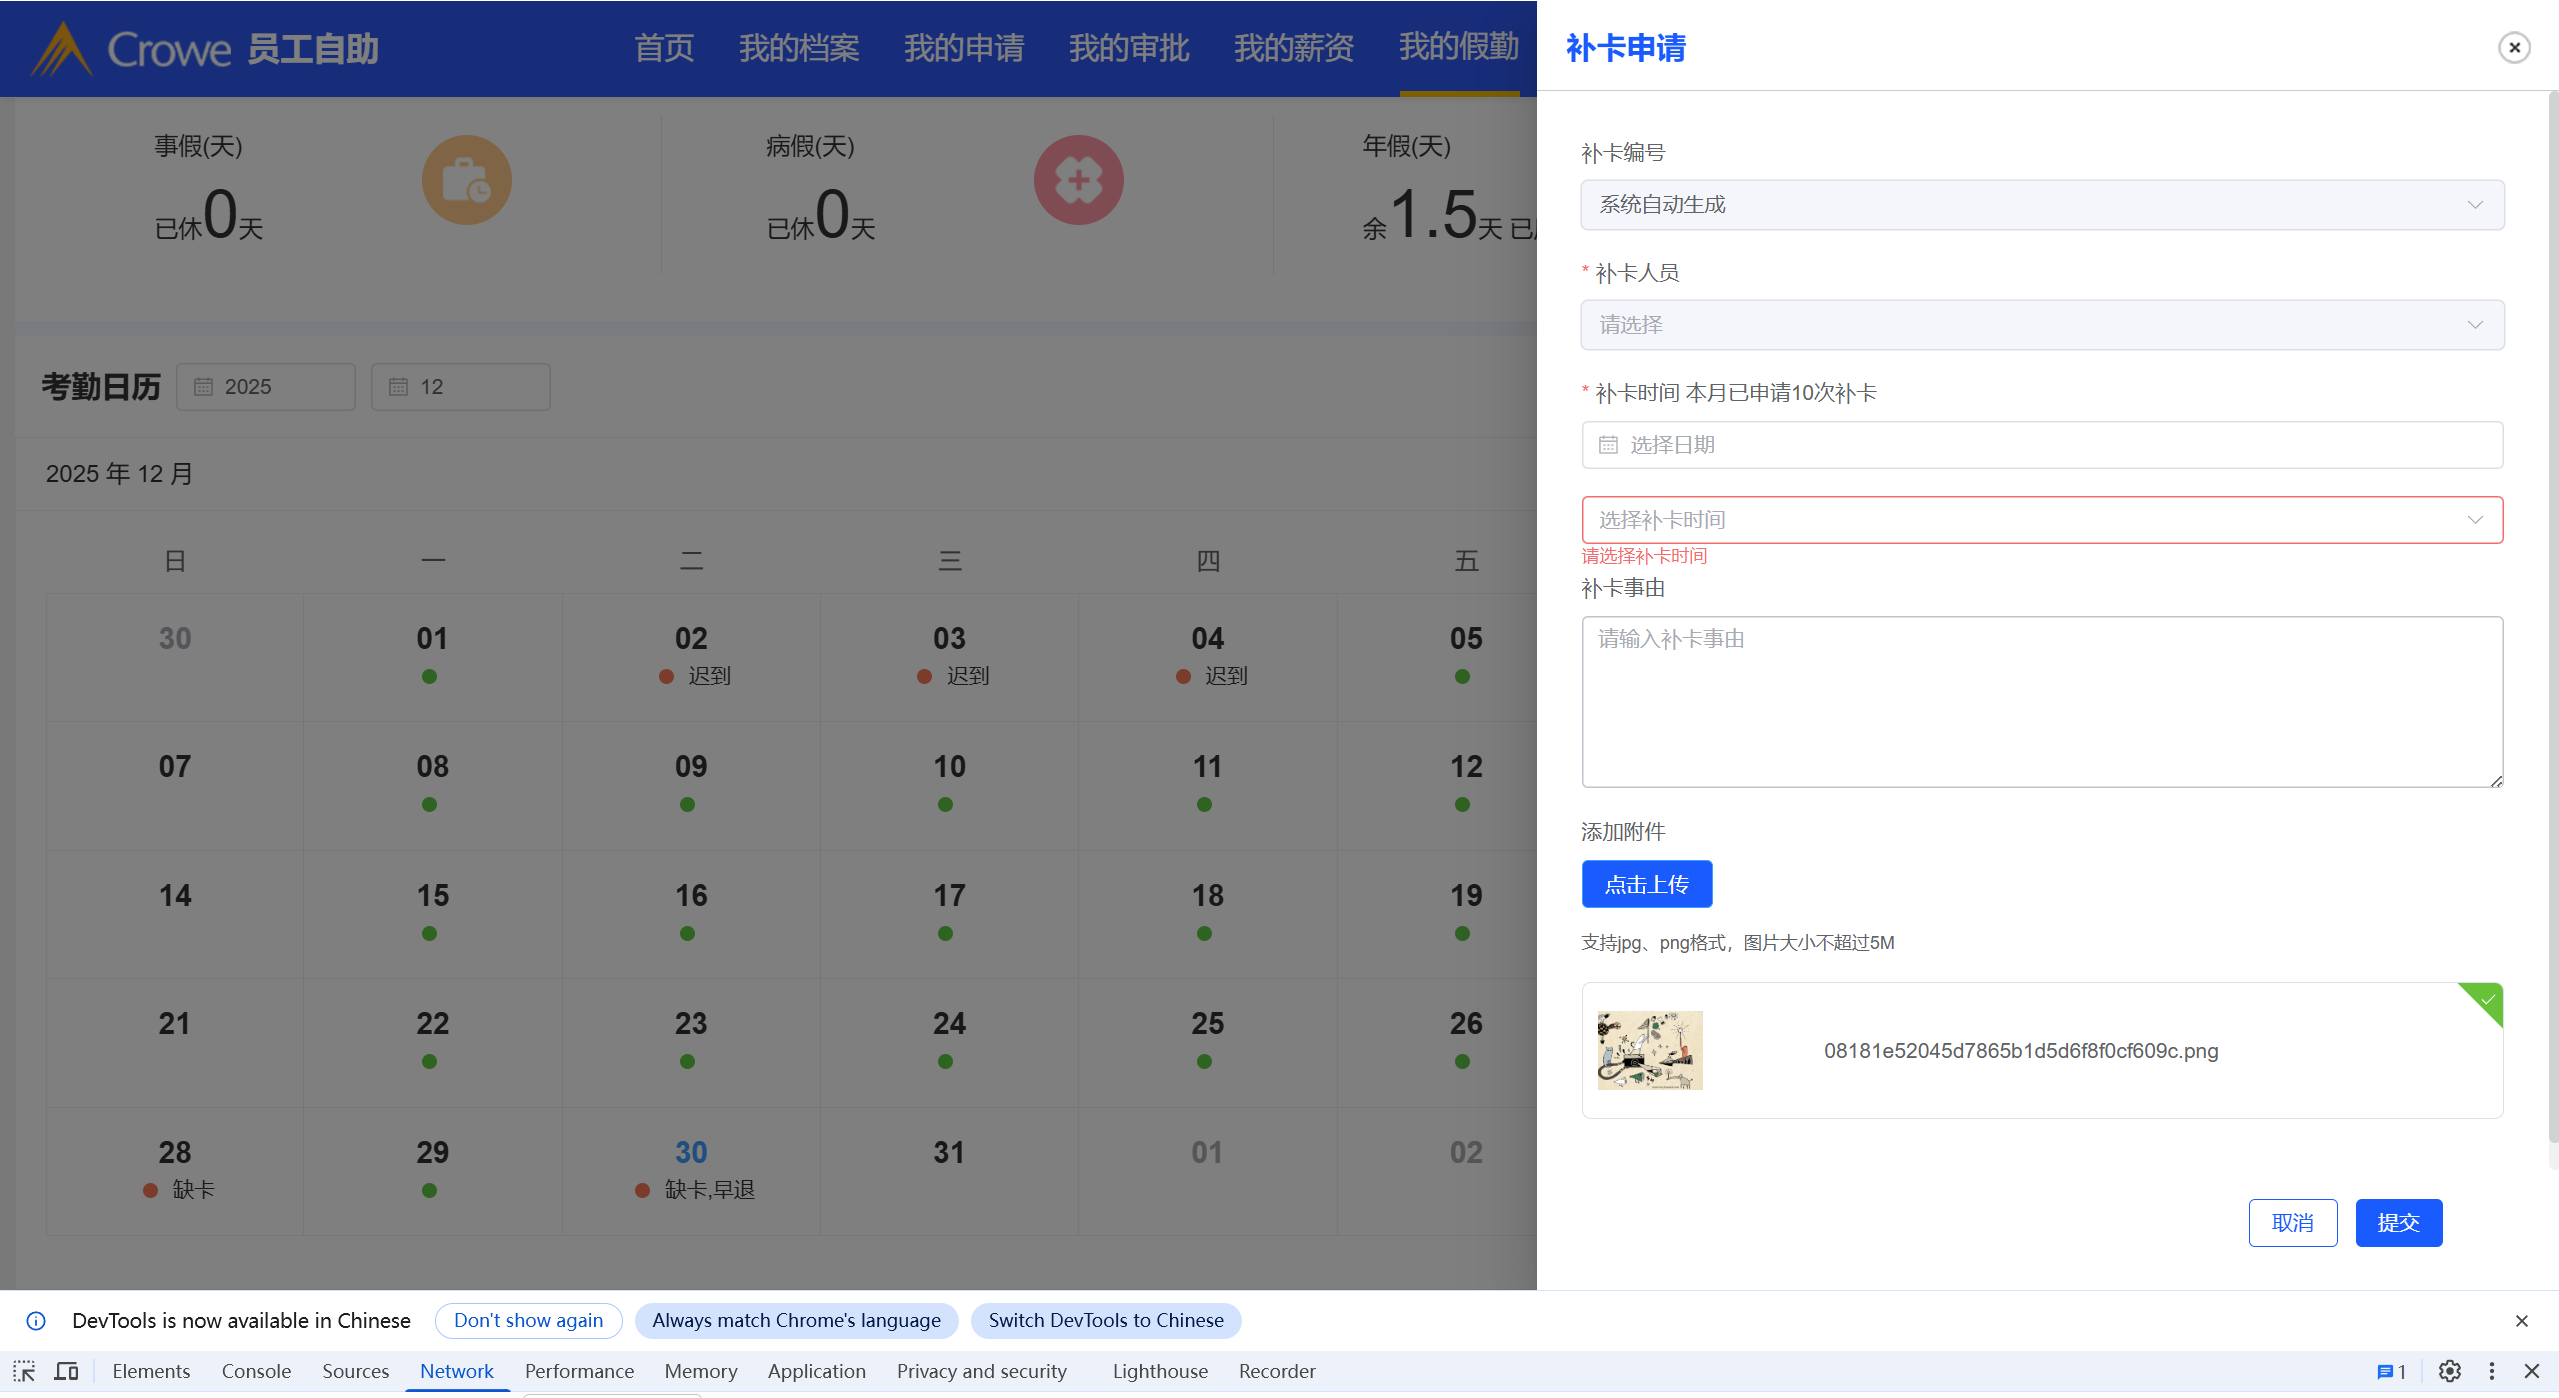Click the 点击上传 upload button
Image resolution: width=2559 pixels, height=1398 pixels.
tap(1646, 884)
